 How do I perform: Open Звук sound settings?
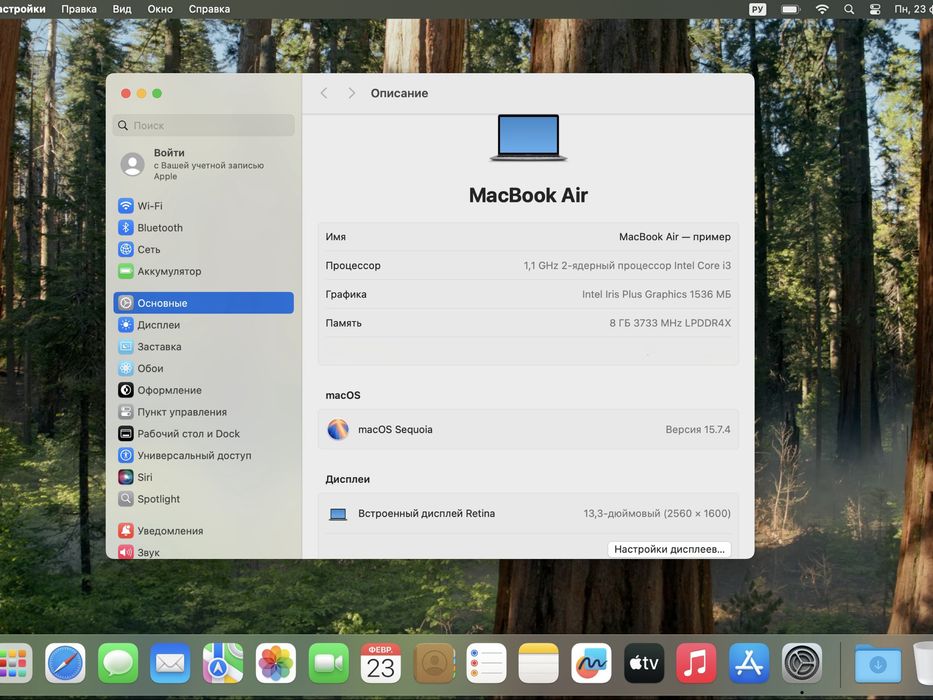[203, 552]
